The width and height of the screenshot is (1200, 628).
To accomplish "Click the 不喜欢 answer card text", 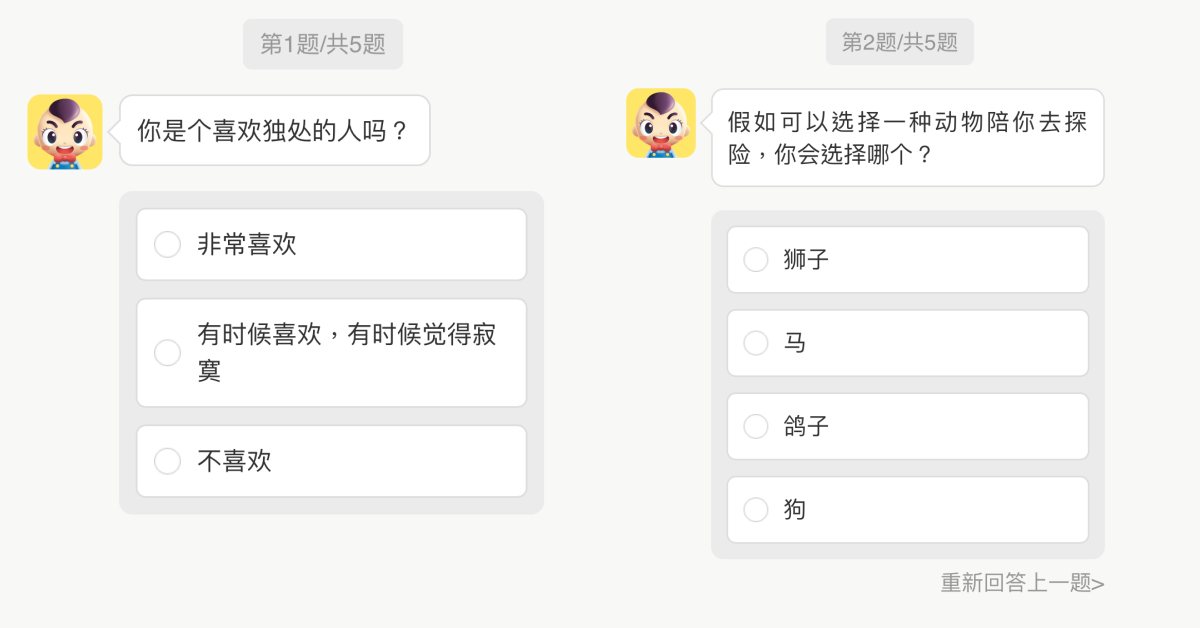I will coord(235,461).
